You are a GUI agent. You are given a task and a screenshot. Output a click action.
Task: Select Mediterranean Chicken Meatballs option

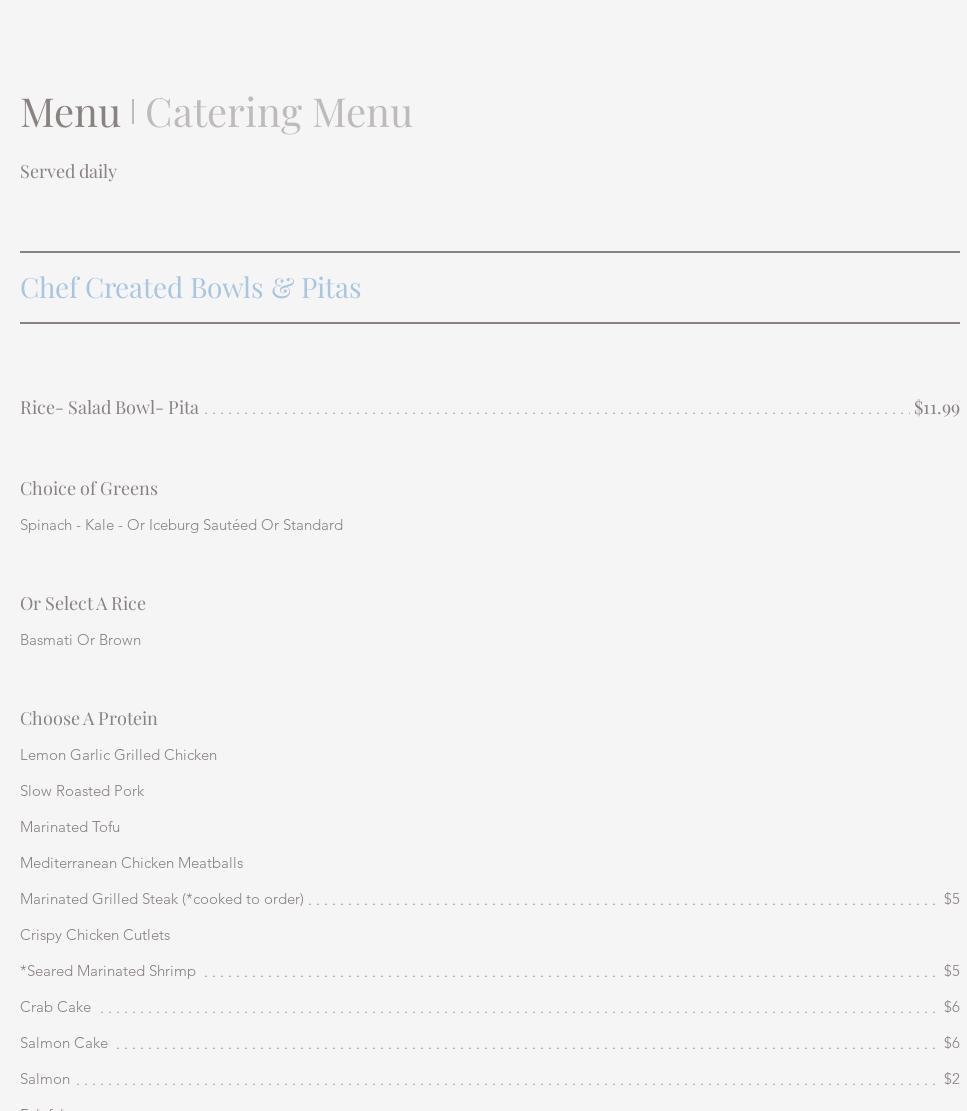pos(131,863)
